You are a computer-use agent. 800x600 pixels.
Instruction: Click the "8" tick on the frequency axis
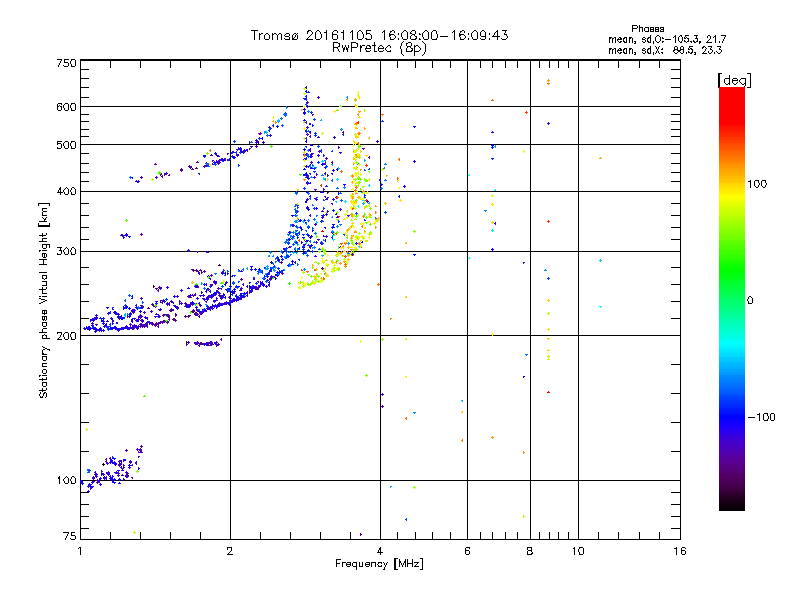click(530, 551)
